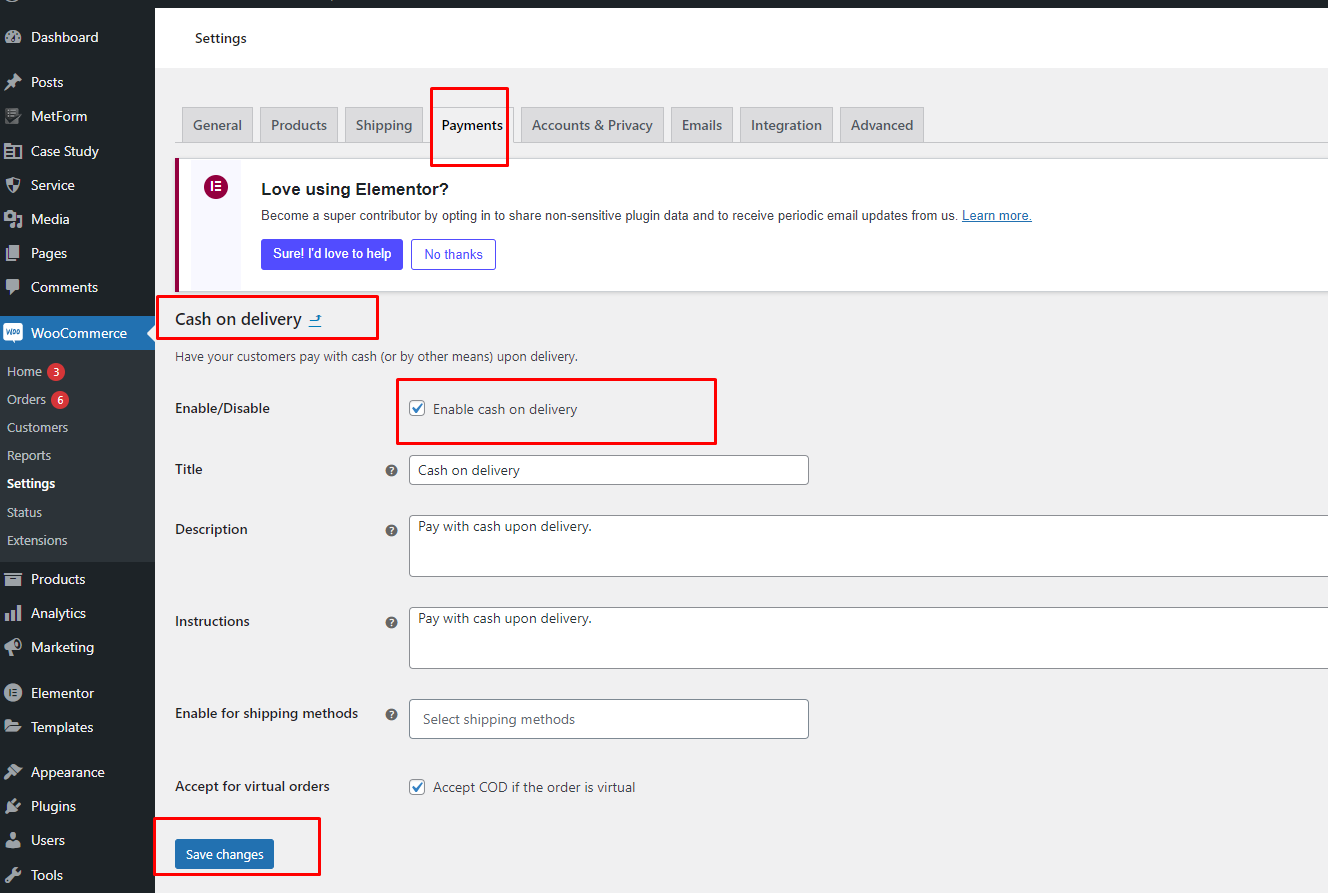Follow the Learn more link
The height and width of the screenshot is (893, 1328).
tap(996, 216)
